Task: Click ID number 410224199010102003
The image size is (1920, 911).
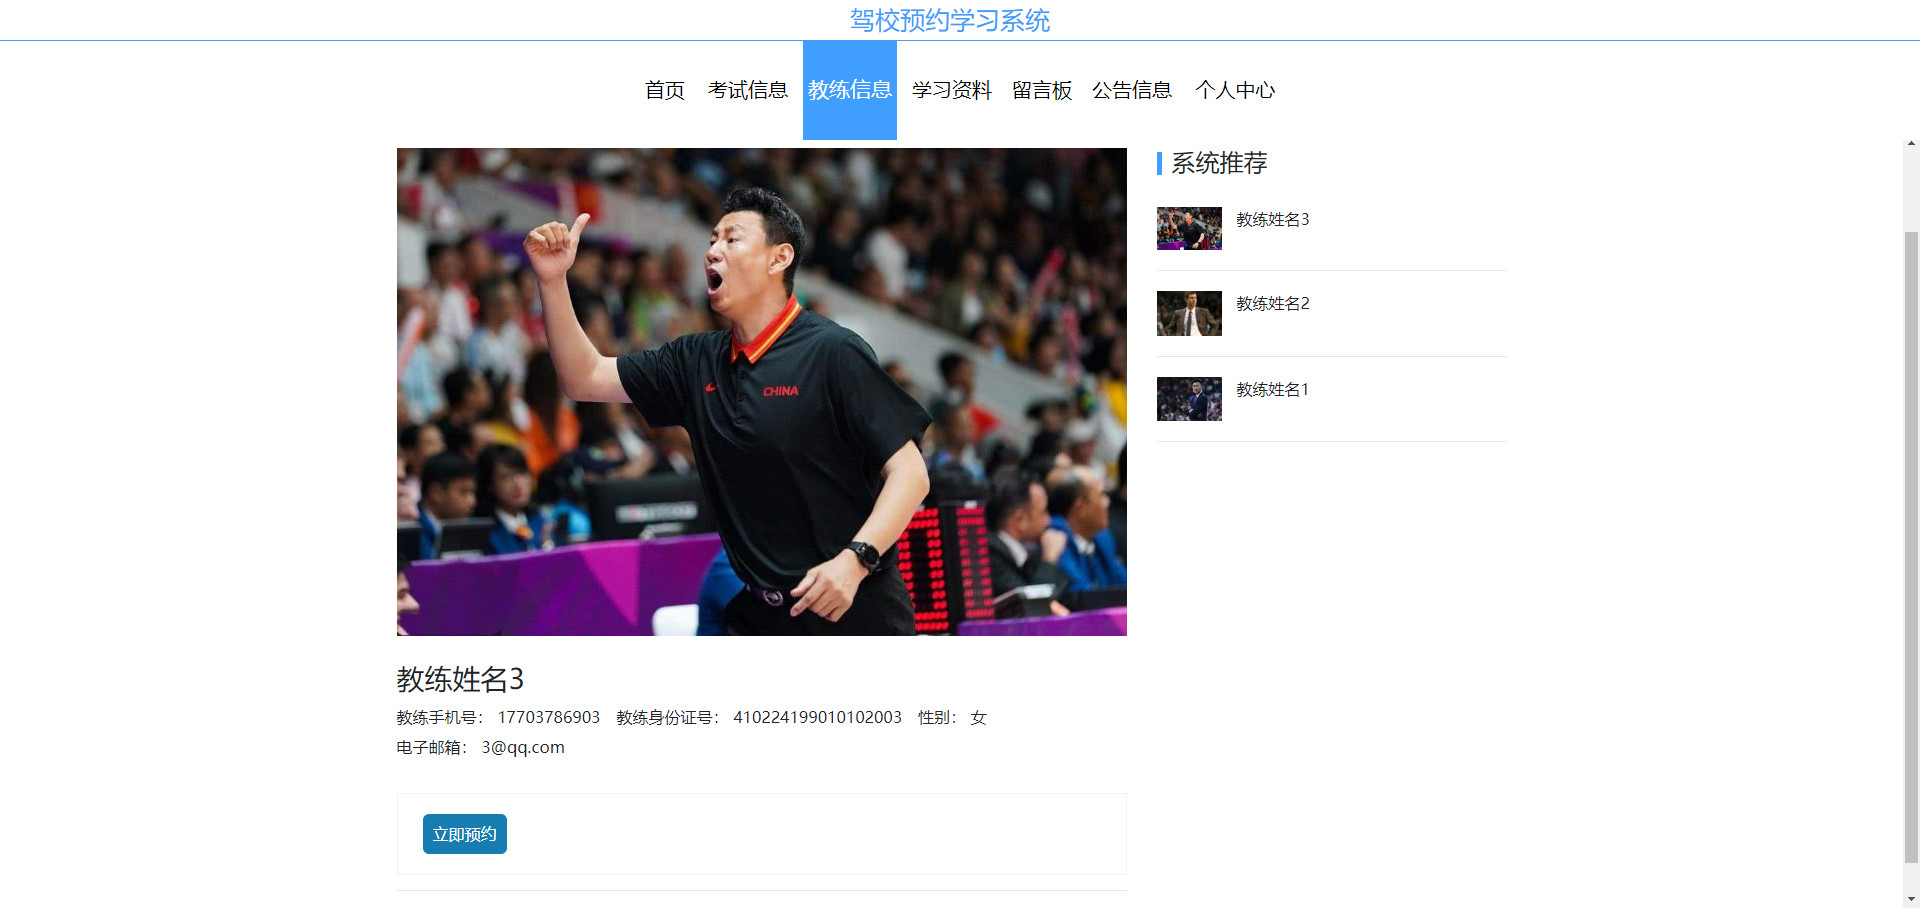Action: tap(817, 717)
